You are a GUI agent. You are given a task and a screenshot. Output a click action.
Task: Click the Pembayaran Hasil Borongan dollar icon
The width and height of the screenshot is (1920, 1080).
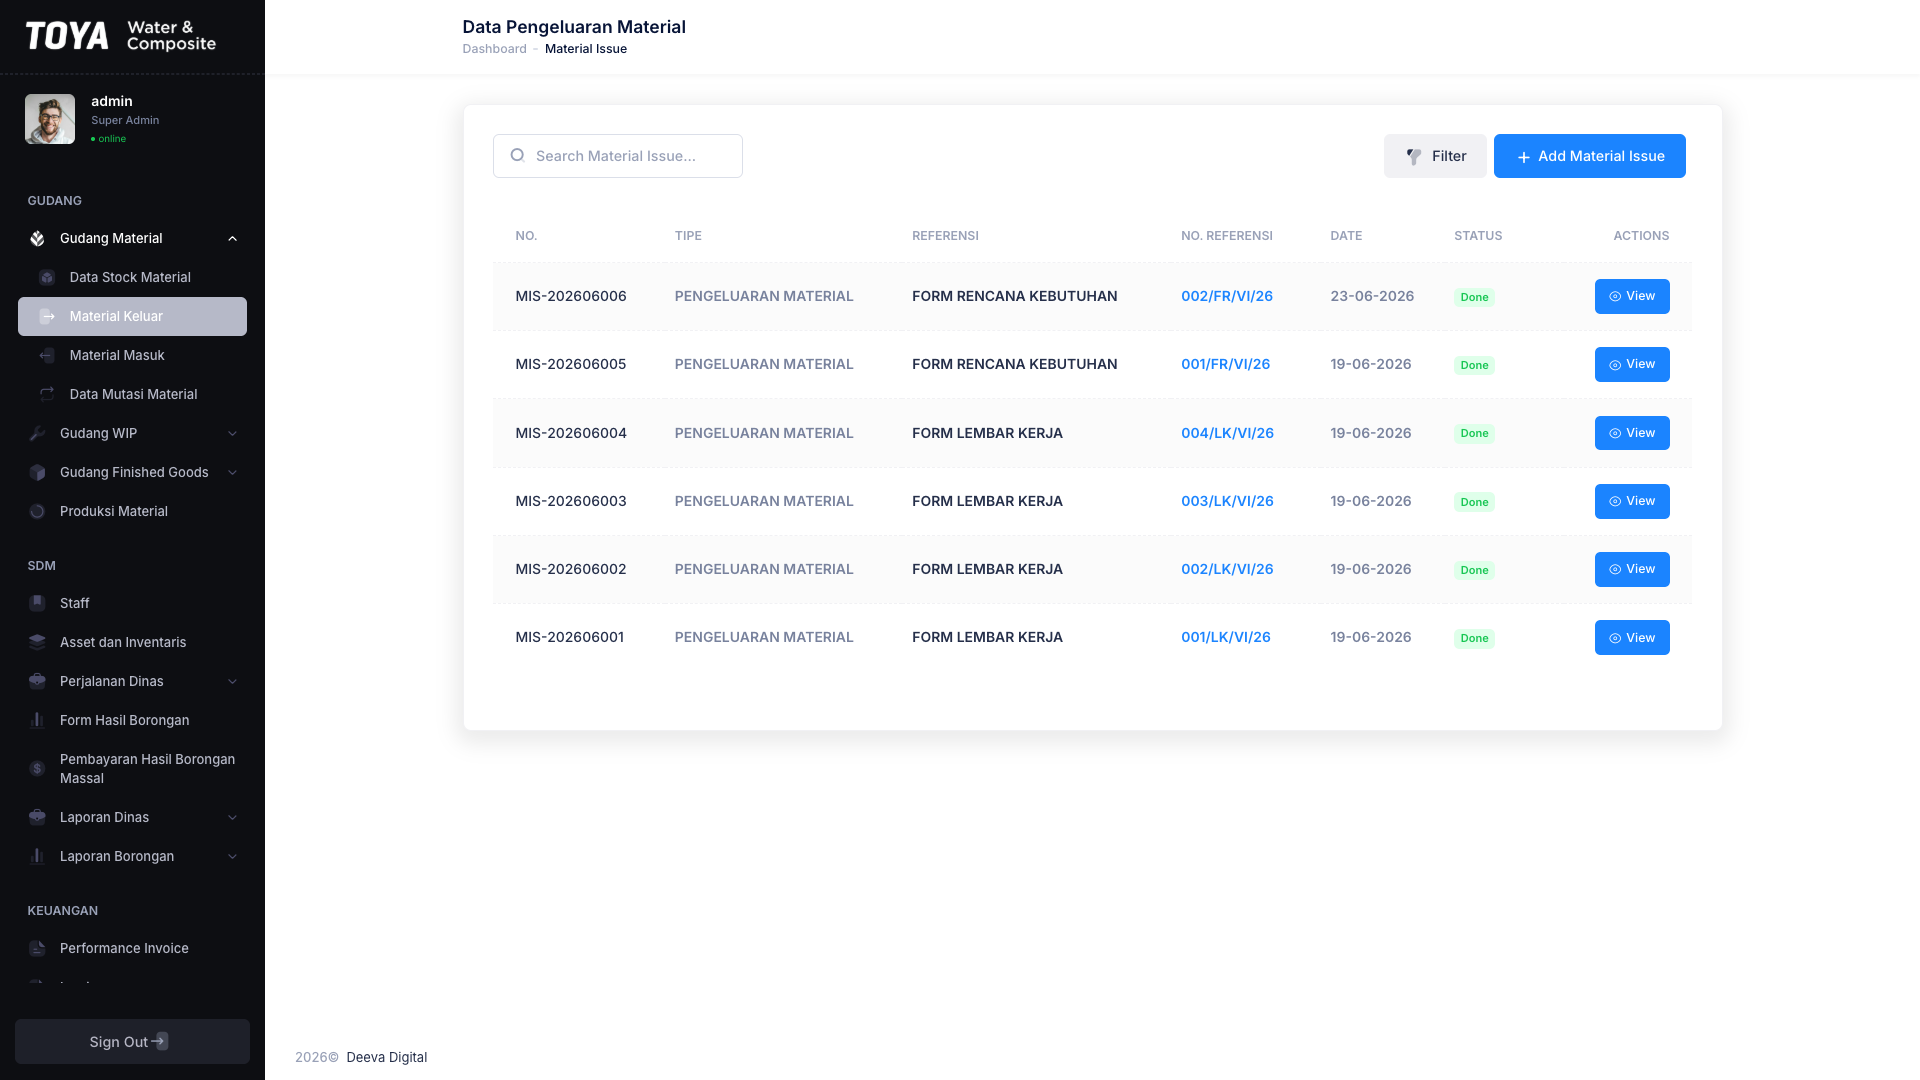click(x=37, y=769)
